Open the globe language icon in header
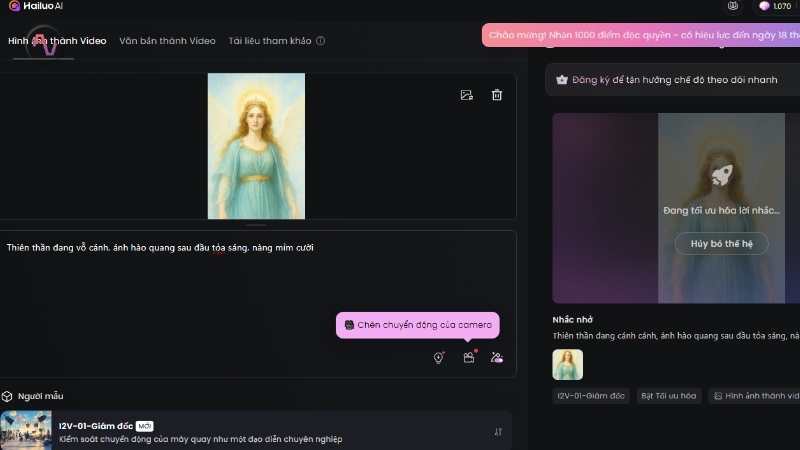Viewport: 800px width, 450px height. (x=733, y=6)
